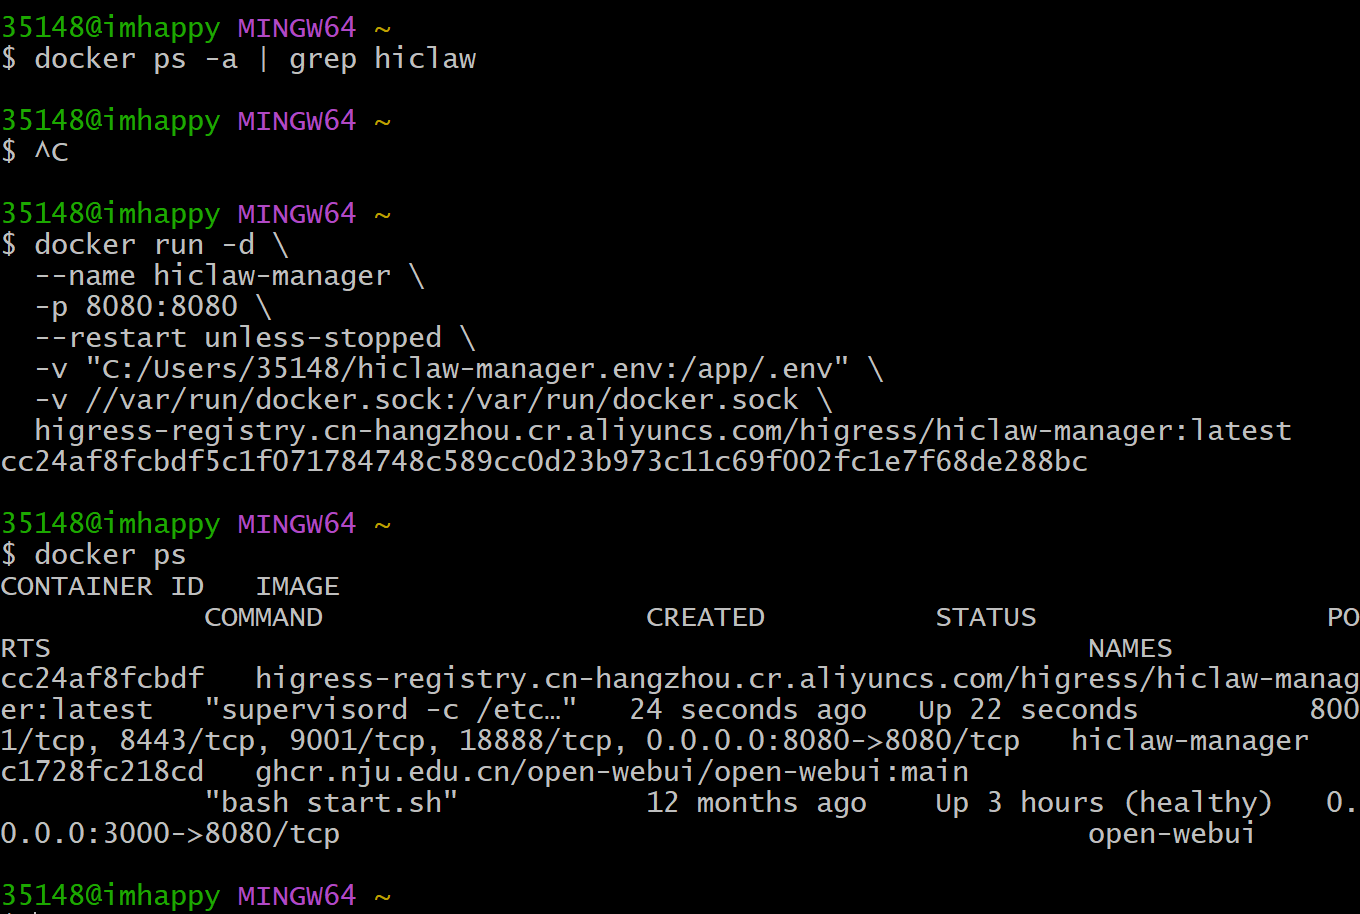The width and height of the screenshot is (1360, 914).
Task: Click the open-webui container name
Action: (x=1172, y=834)
